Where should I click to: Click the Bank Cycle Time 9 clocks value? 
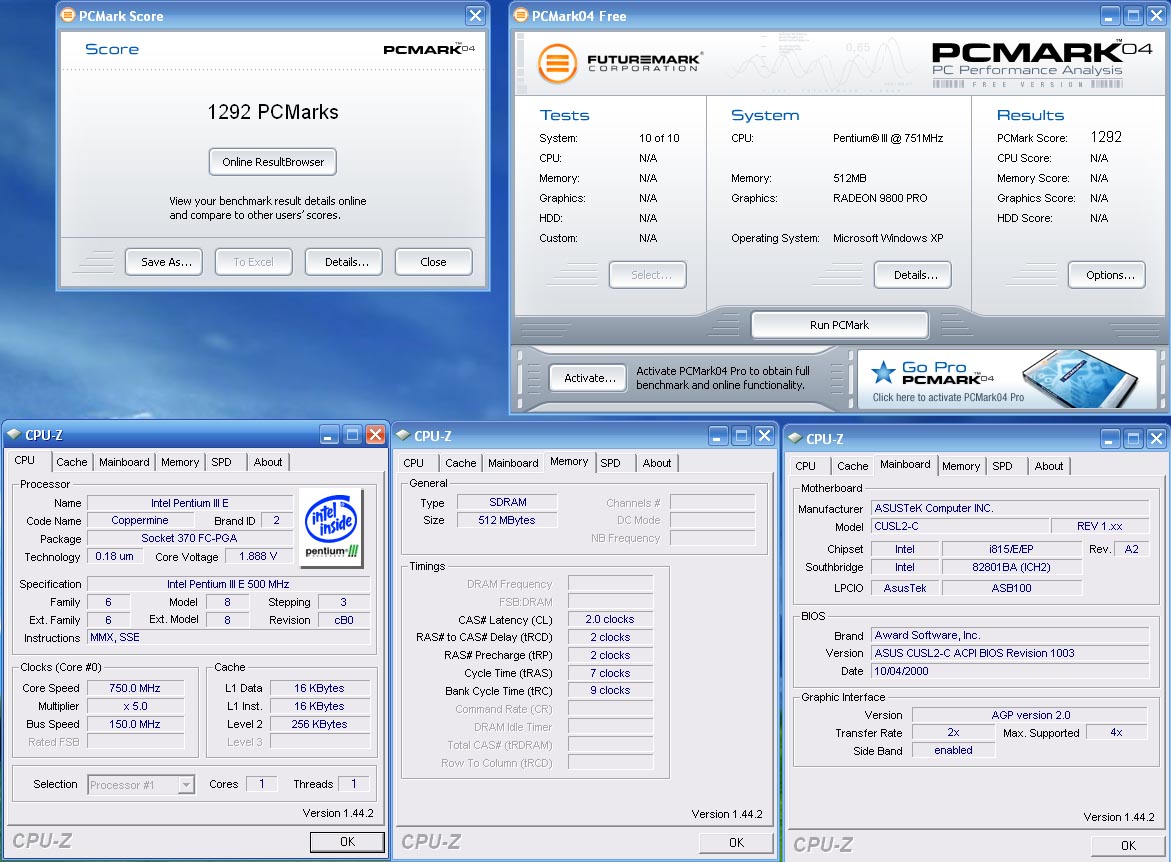pyautogui.click(x=609, y=690)
